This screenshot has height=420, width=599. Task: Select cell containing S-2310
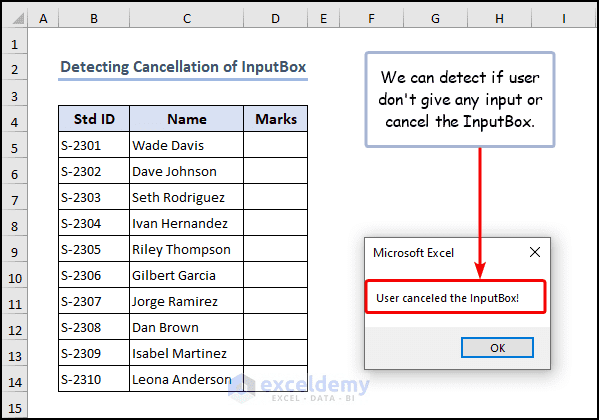[x=94, y=379]
